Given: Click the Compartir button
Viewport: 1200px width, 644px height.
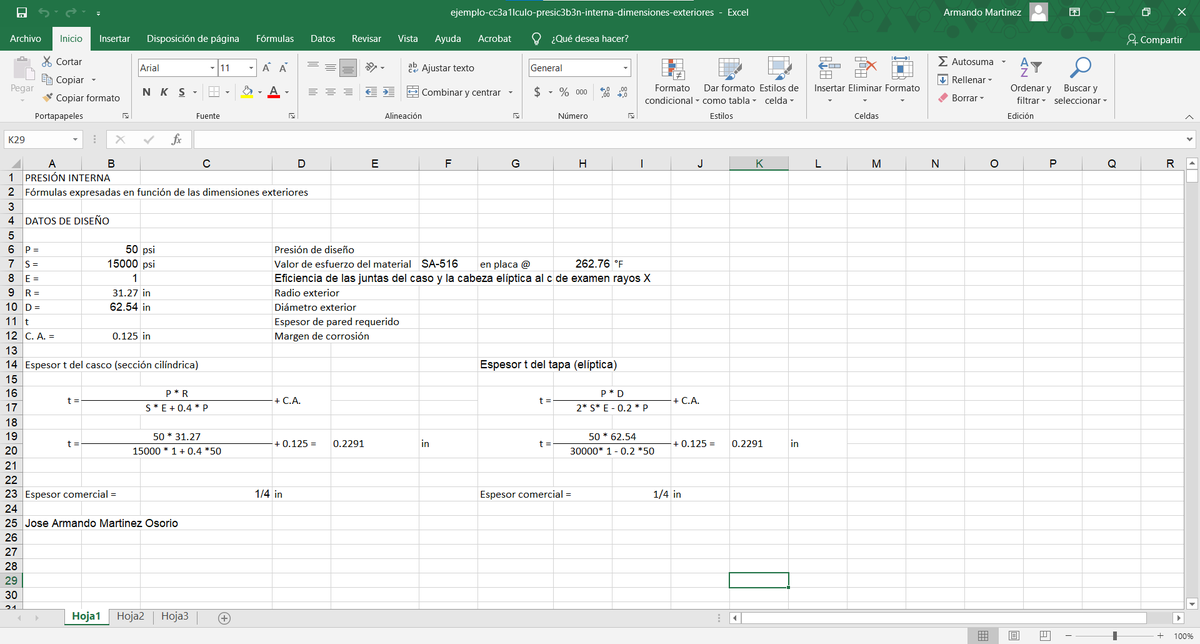Looking at the screenshot, I should coord(1154,39).
